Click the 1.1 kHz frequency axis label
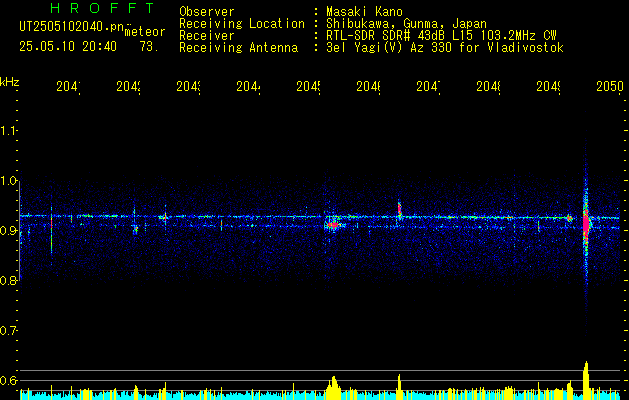The width and height of the screenshot is (629, 400). click(8, 130)
